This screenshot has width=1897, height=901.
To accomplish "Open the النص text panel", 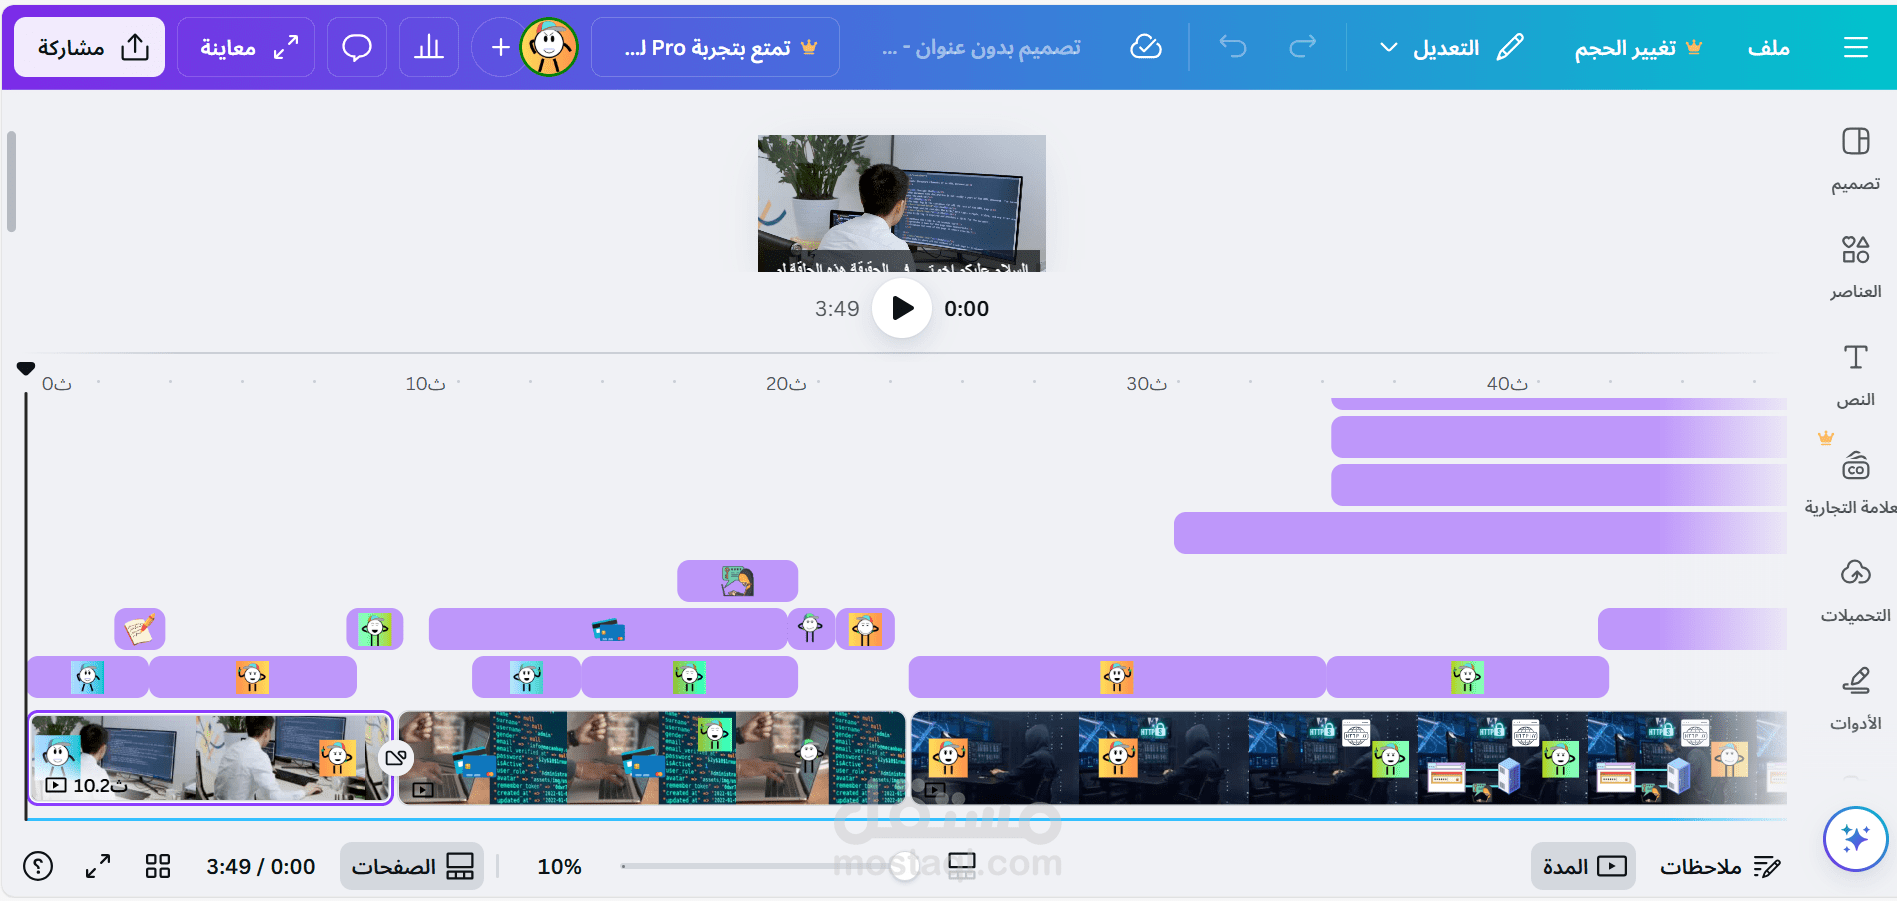I will (1855, 374).
